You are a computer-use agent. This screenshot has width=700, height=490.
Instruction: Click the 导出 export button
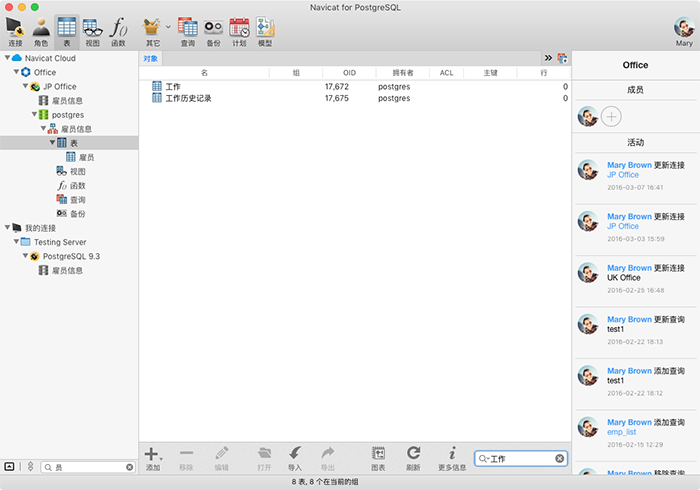(x=328, y=459)
